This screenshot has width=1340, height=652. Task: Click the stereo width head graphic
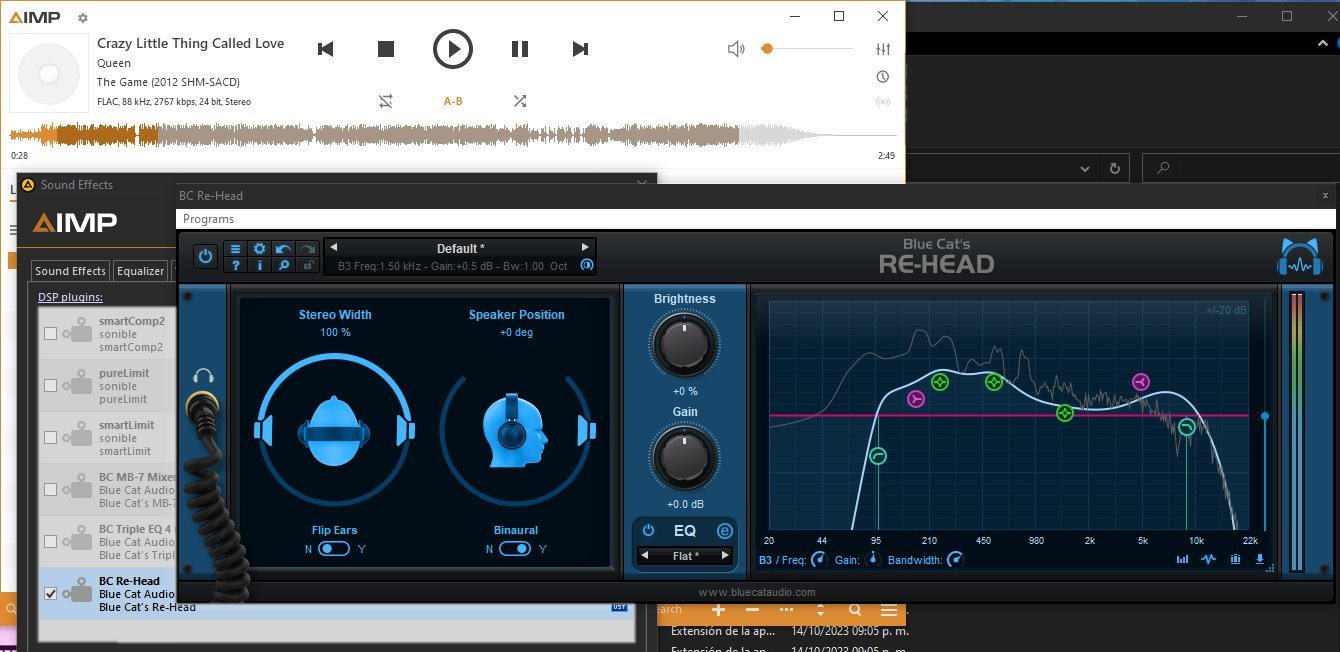tap(335, 431)
